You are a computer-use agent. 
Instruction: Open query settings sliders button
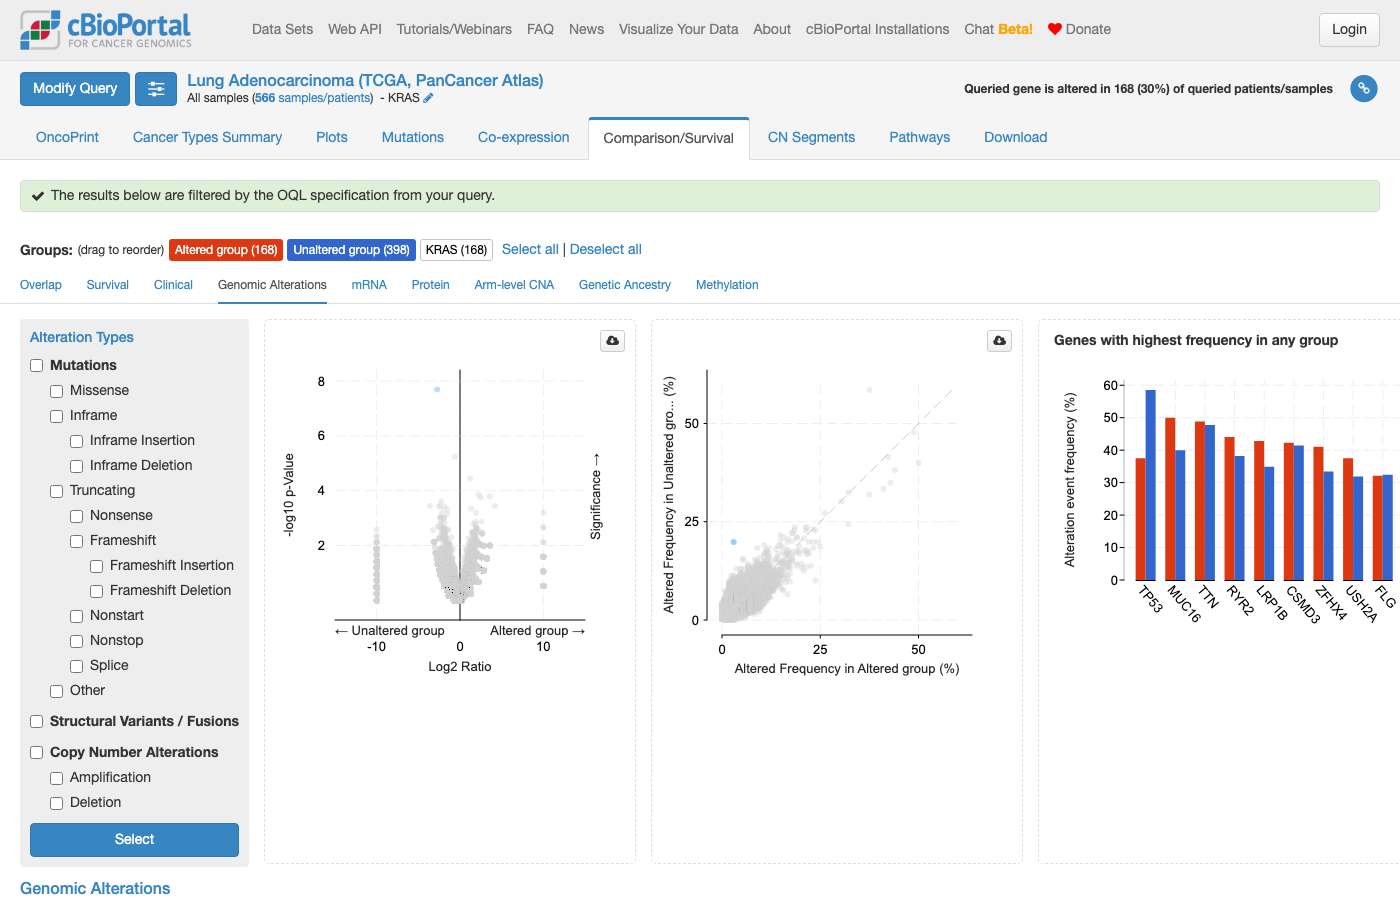click(x=156, y=89)
